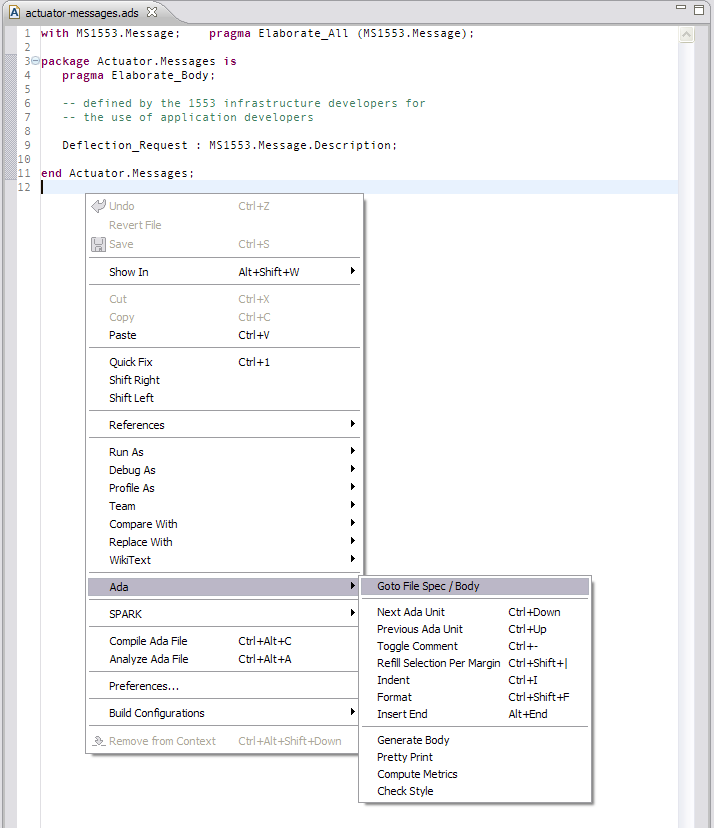Viewport: 714px width, 828px height.
Task: Choose Indent in Ada submenu
Action: pyautogui.click(x=475, y=680)
